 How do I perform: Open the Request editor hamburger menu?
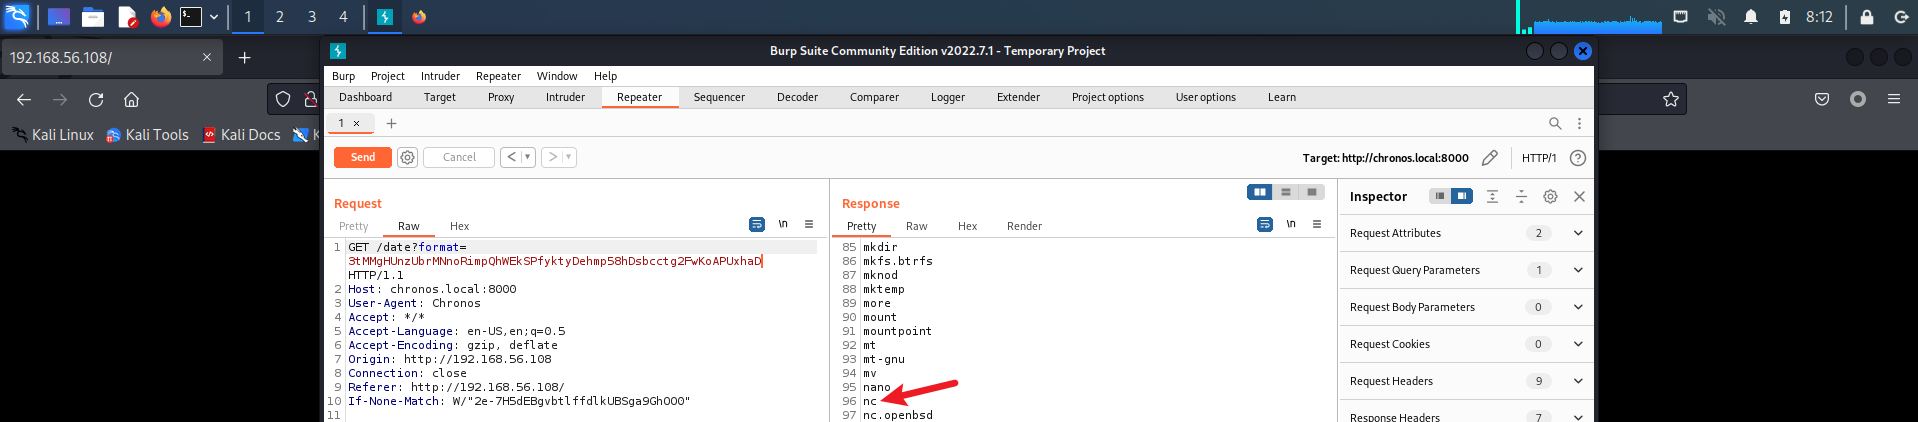click(x=809, y=224)
